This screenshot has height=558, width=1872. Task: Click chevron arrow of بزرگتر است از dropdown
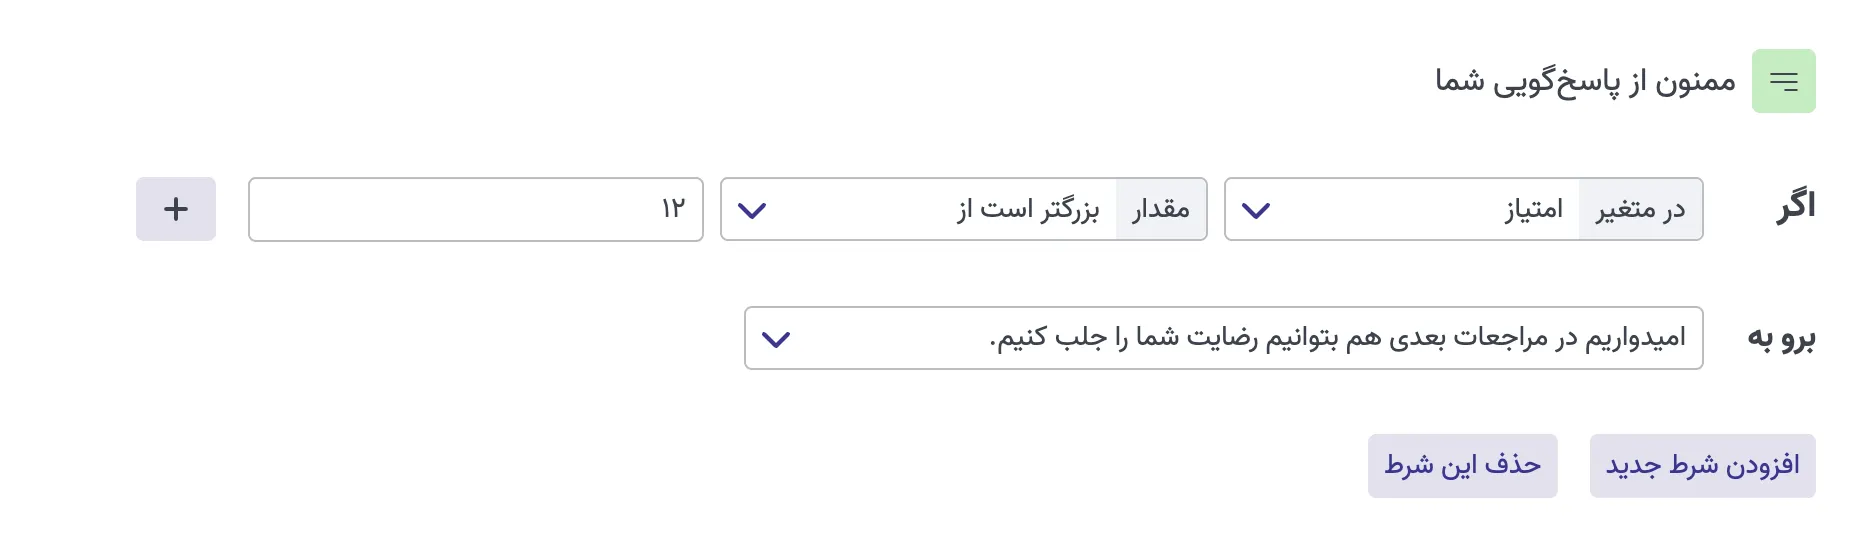click(751, 210)
